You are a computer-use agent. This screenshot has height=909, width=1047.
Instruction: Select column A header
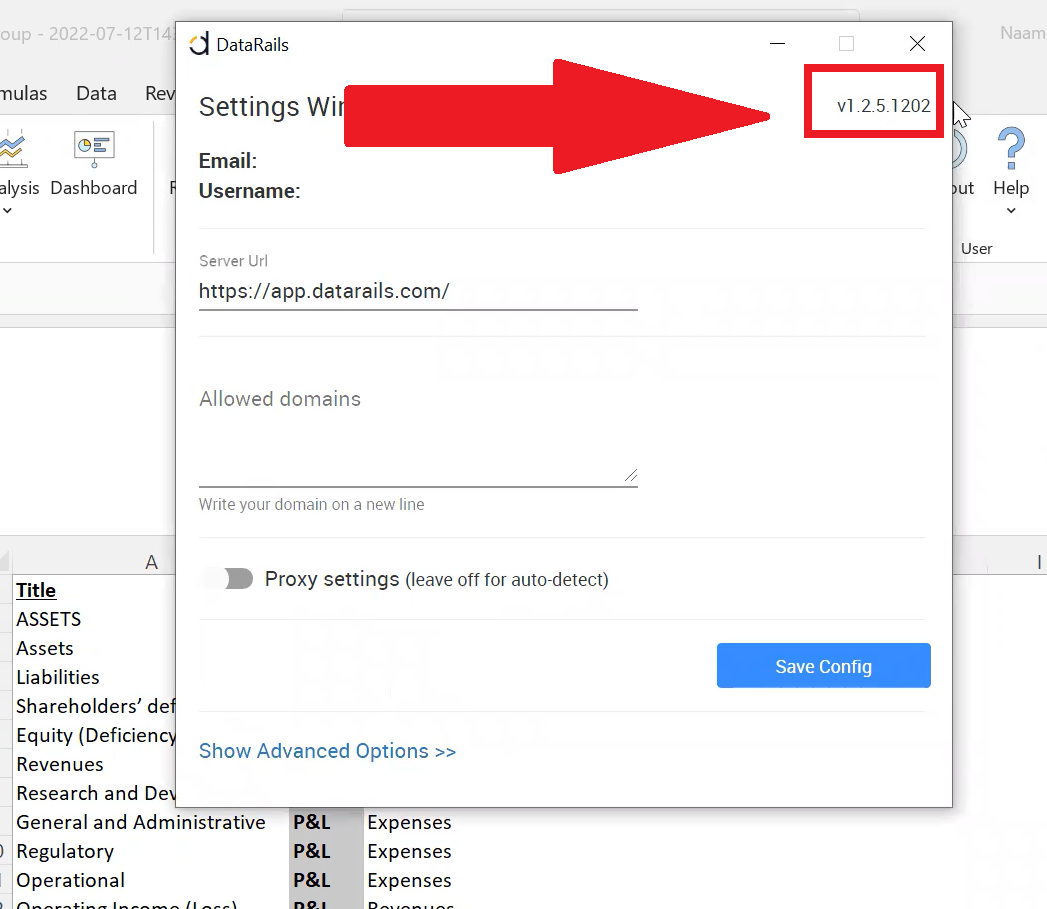click(x=152, y=562)
